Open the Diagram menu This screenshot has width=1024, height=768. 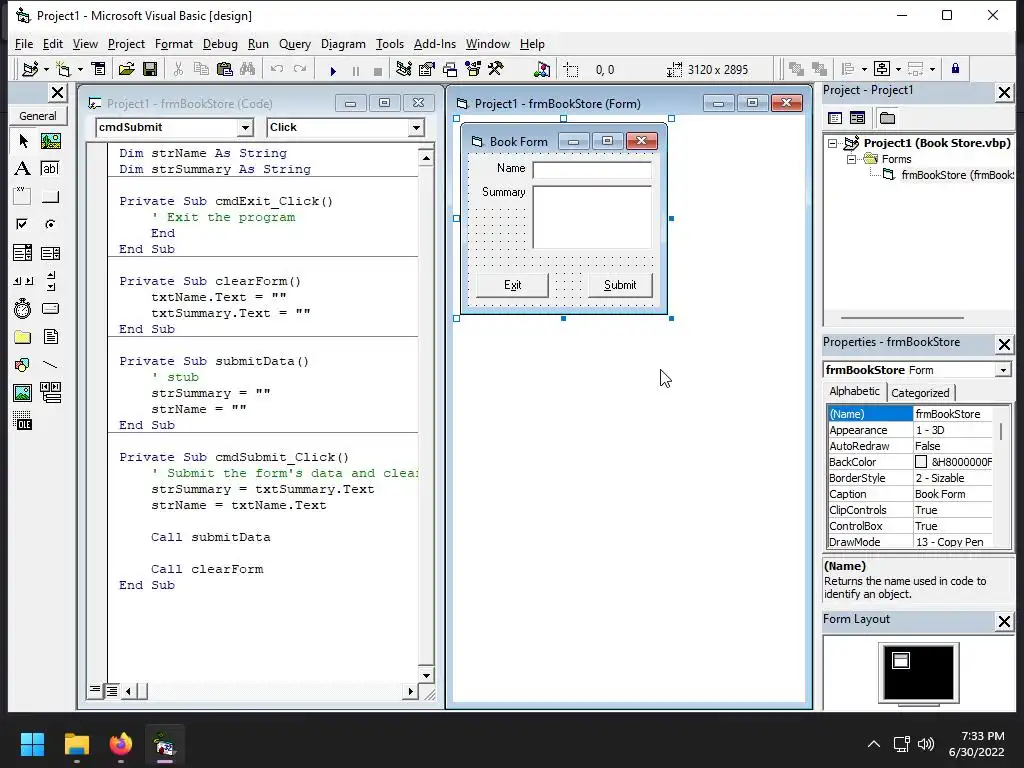pyautogui.click(x=343, y=44)
